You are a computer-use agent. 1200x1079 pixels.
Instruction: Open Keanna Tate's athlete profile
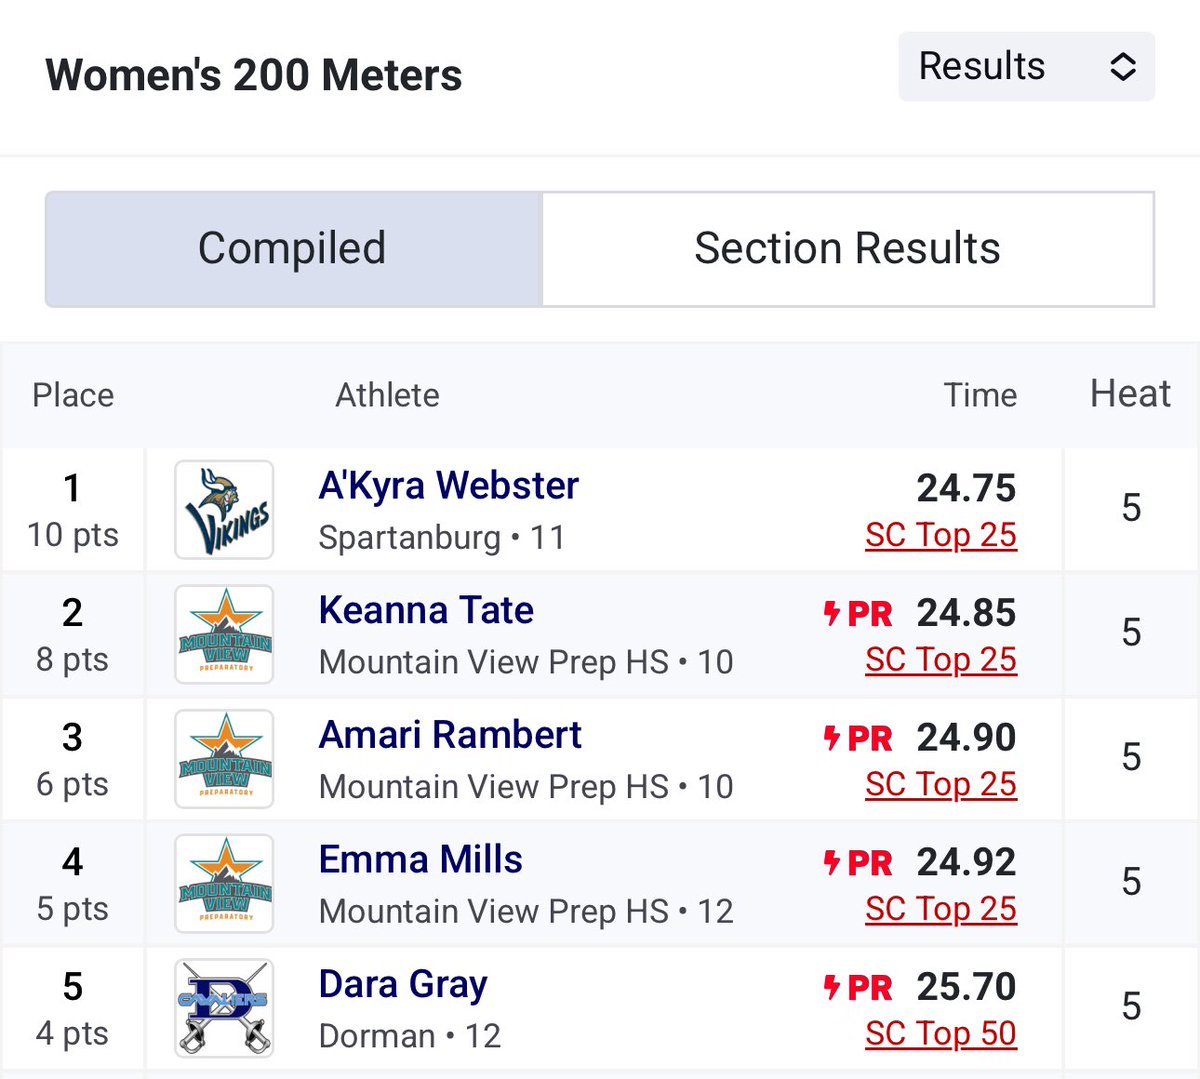click(x=426, y=610)
